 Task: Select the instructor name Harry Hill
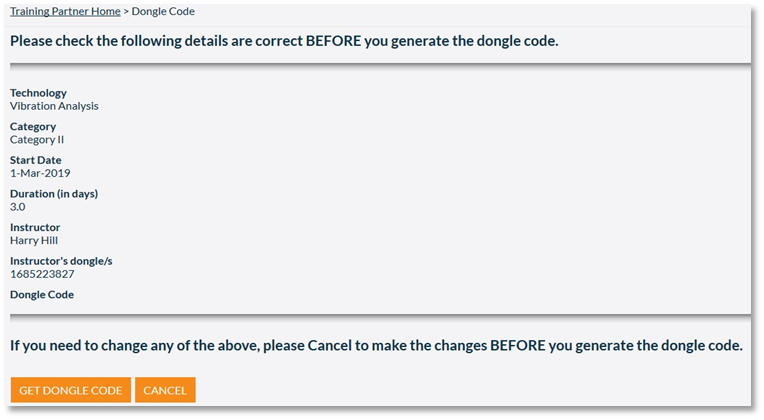pyautogui.click(x=34, y=240)
